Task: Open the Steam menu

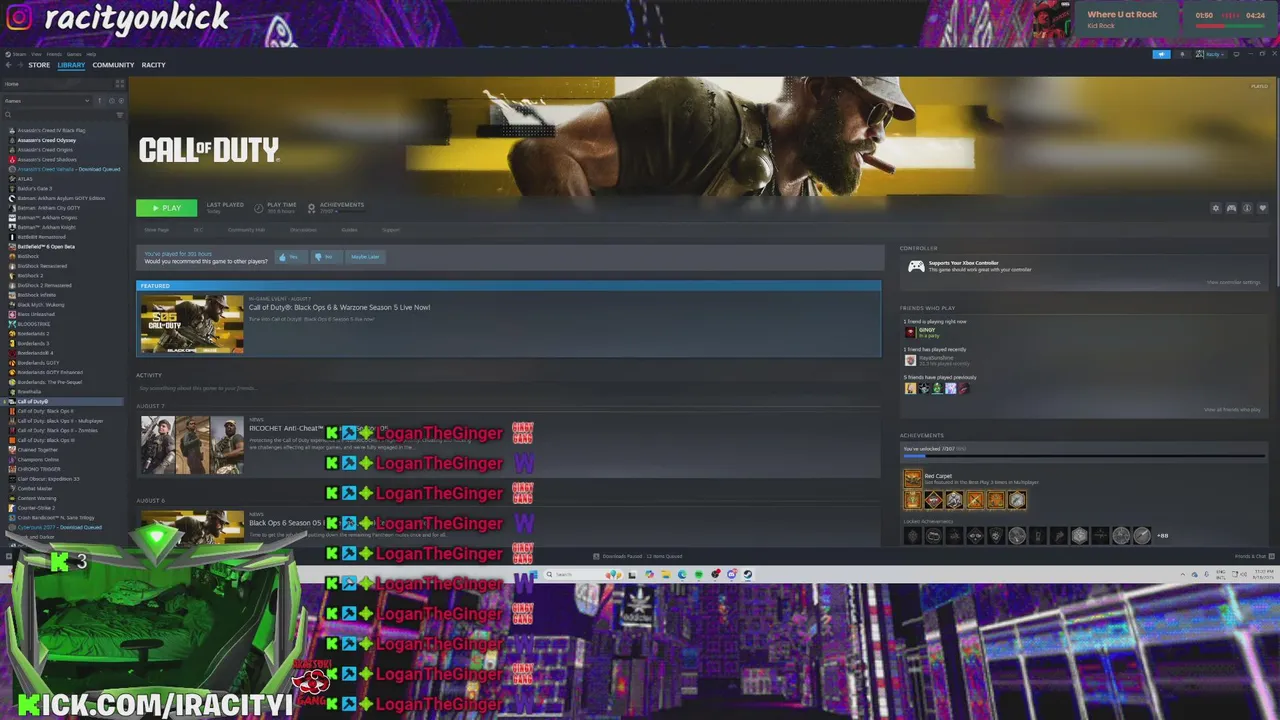Action: (18, 54)
